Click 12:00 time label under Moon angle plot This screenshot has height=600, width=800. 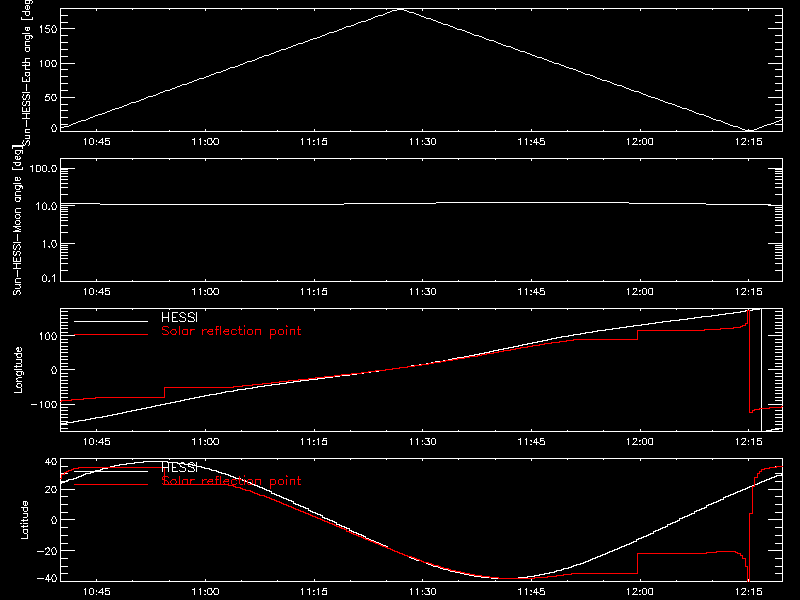640,291
